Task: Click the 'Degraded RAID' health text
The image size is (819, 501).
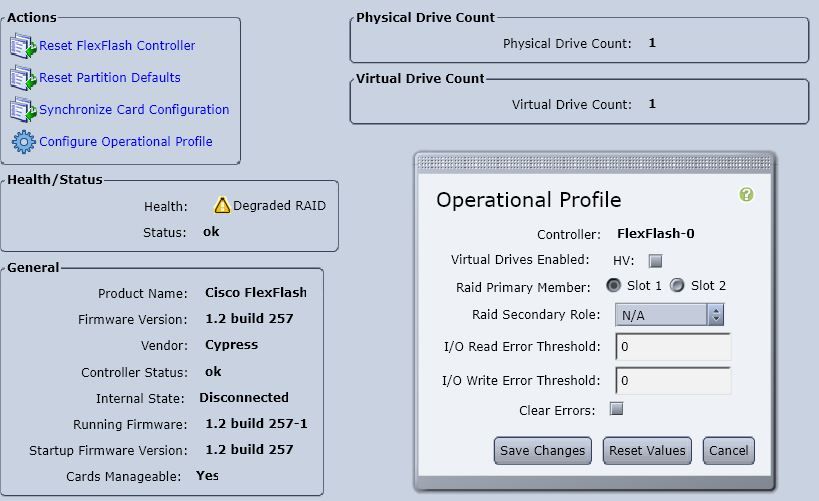Action: coord(279,206)
